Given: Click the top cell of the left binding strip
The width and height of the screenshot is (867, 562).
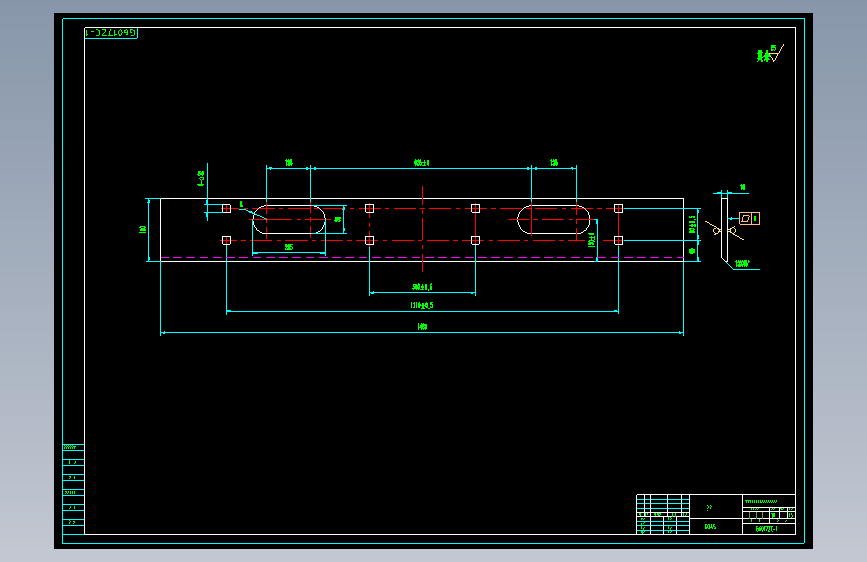Looking at the screenshot, I should [74, 447].
